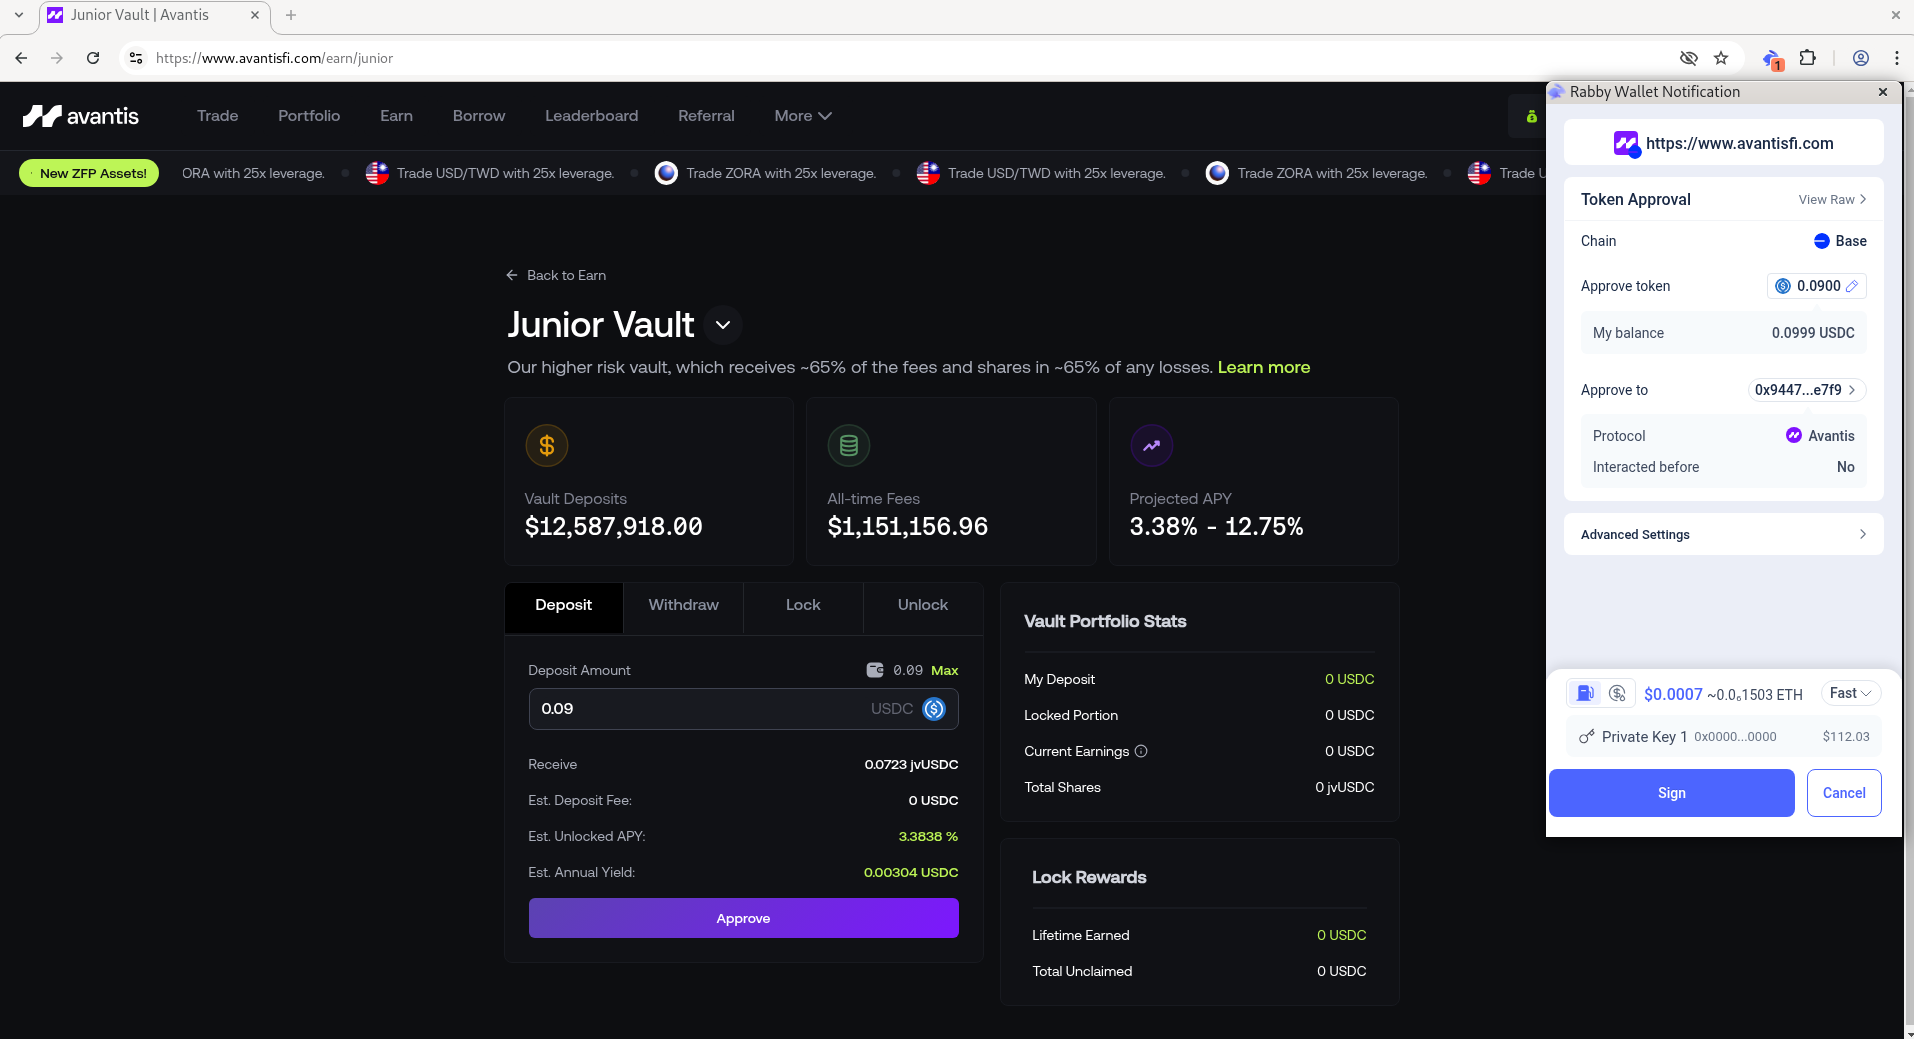Viewport: 1914px width, 1039px height.
Task: Open the Fast gas speed dropdown
Action: tap(1850, 693)
